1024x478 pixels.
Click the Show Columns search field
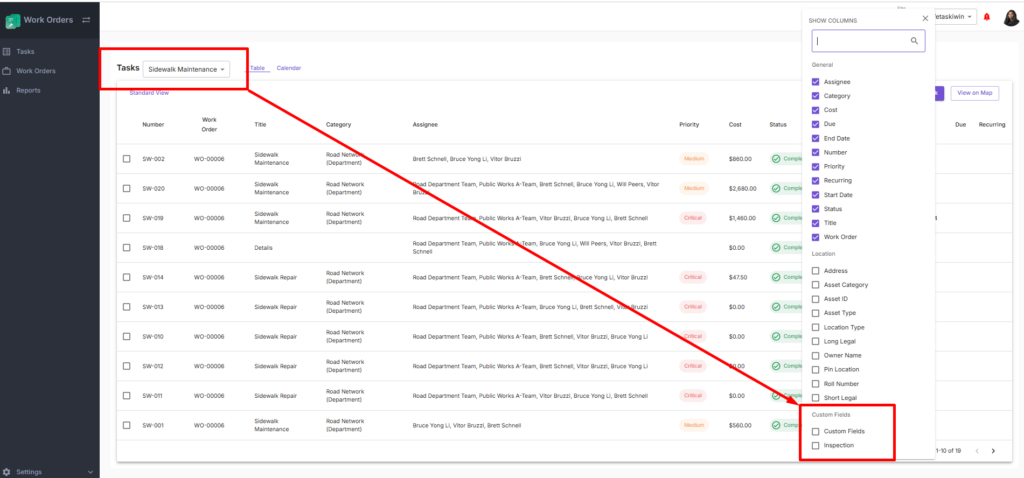862,41
